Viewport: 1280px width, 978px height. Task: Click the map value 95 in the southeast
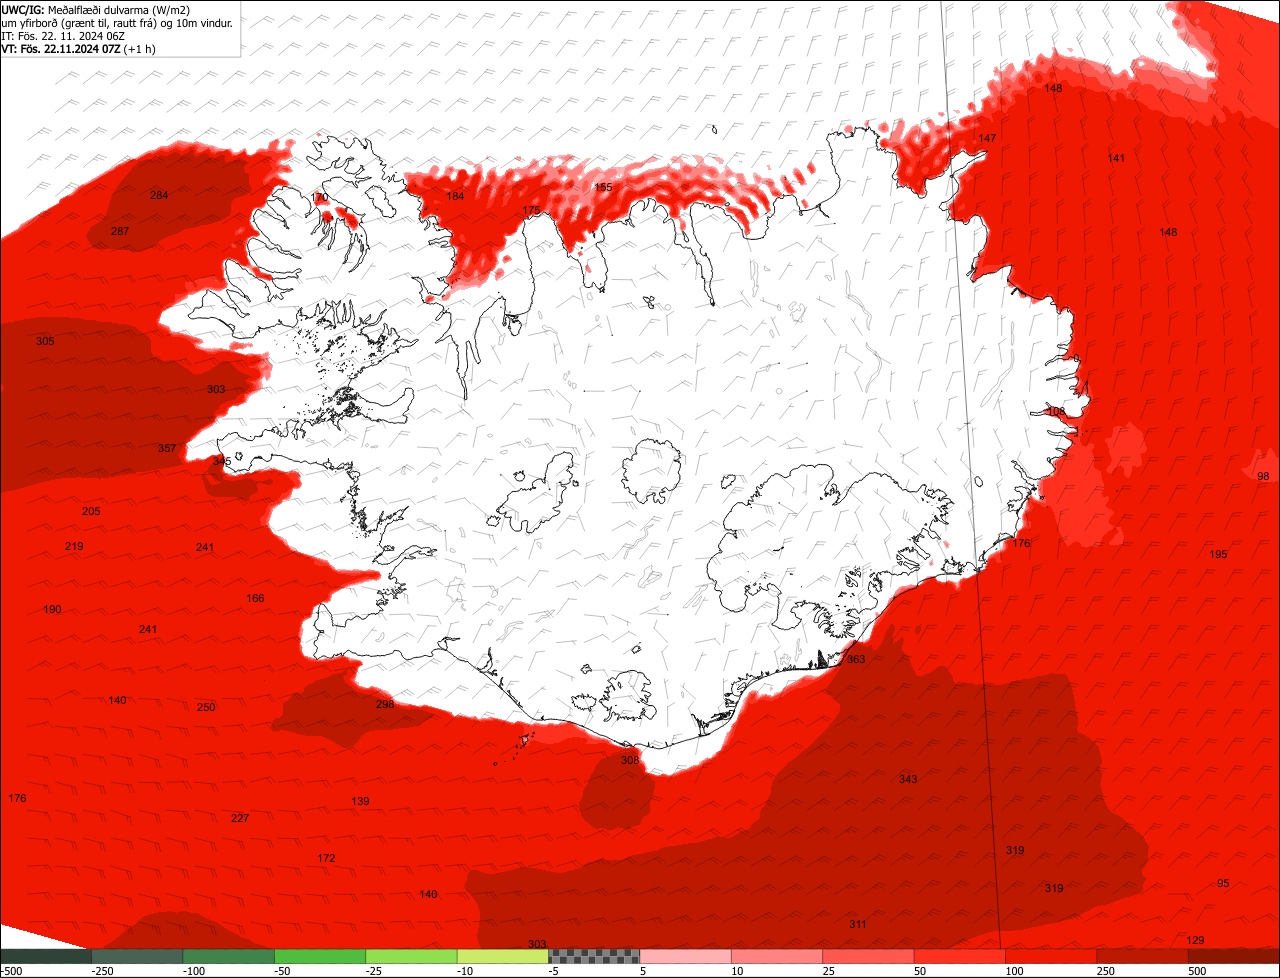point(1223,883)
